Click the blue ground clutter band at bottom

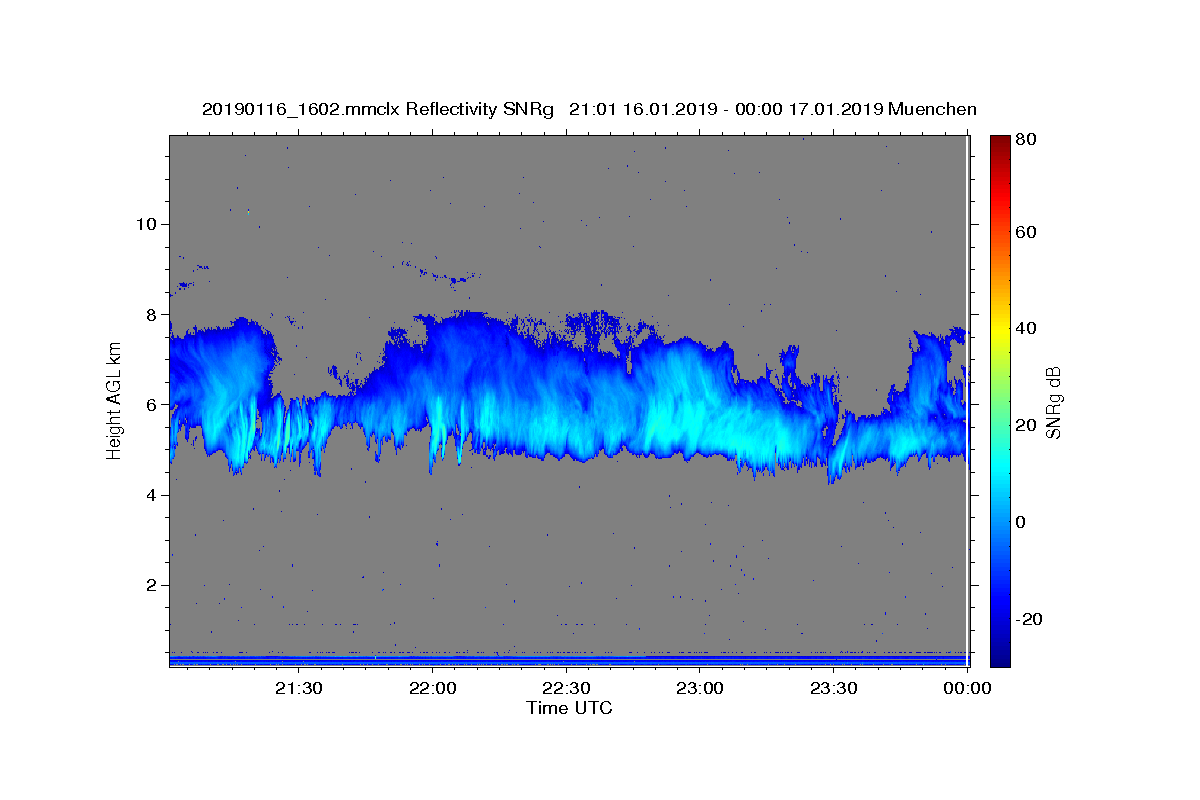coord(568,659)
